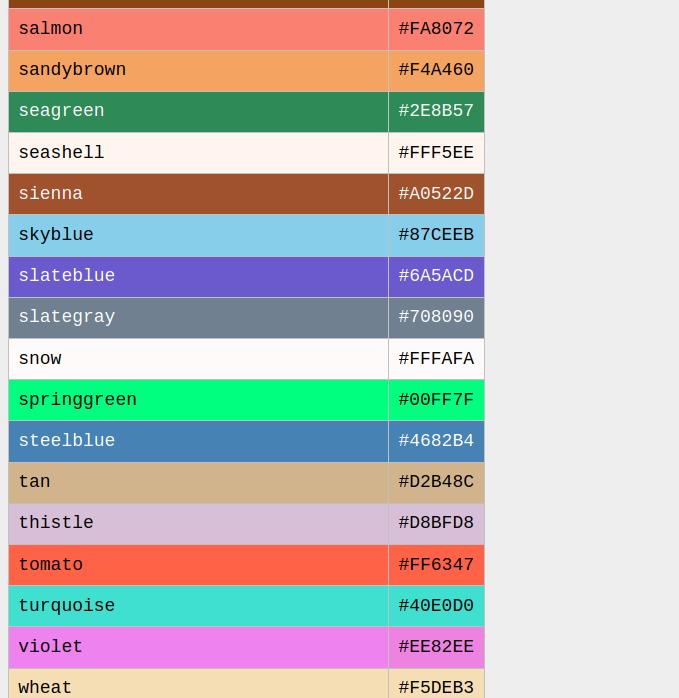This screenshot has width=679, height=698.
Task: Click the #FFFAFA hex value for snow
Action: pyautogui.click(x=436, y=359)
